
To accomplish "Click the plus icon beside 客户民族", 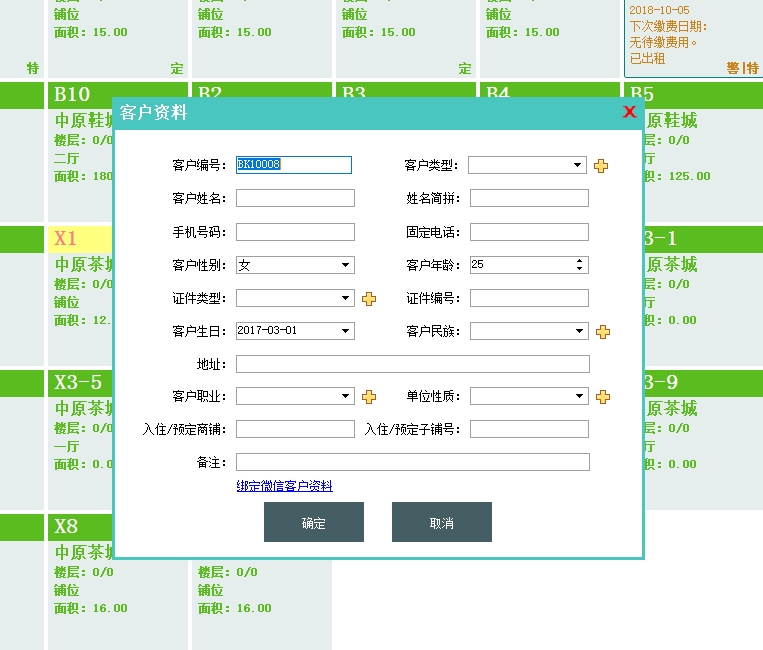I will 603,332.
